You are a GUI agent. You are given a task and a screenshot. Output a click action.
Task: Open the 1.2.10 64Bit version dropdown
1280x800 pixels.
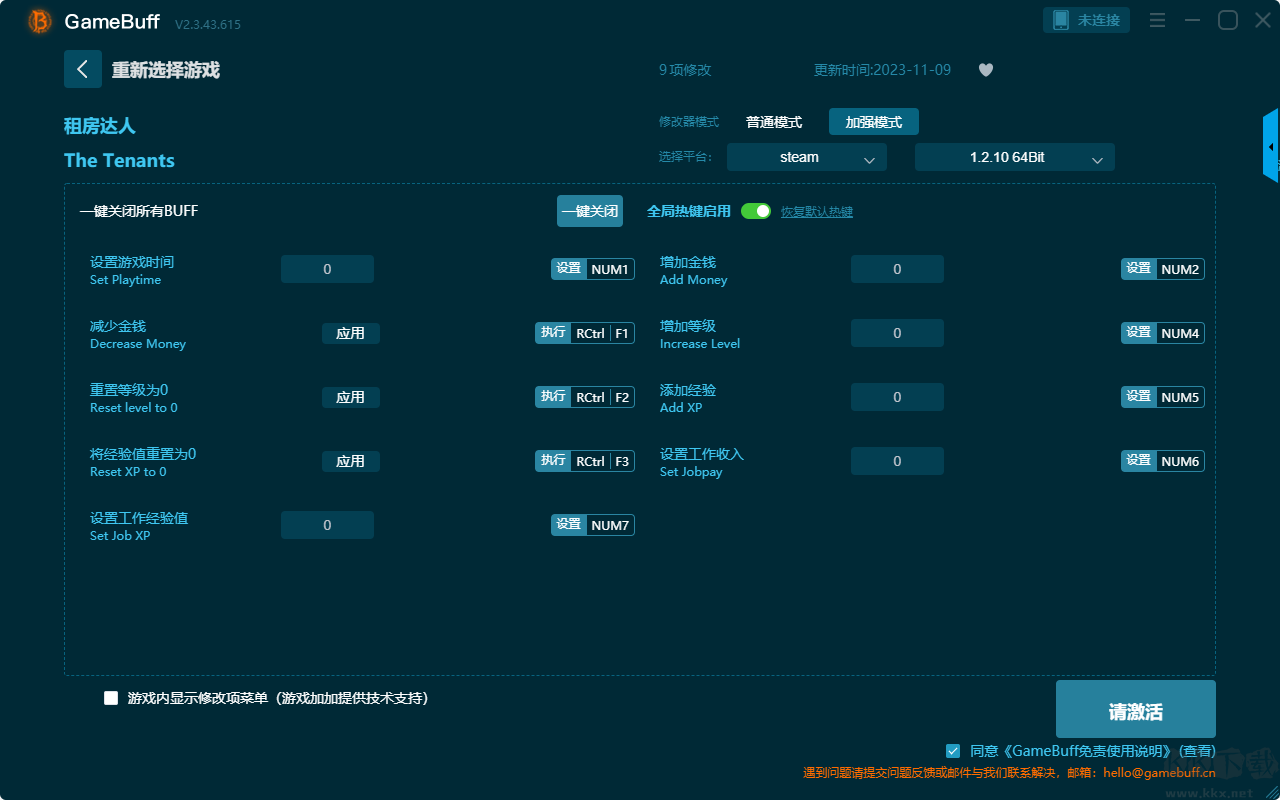[x=1015, y=157]
